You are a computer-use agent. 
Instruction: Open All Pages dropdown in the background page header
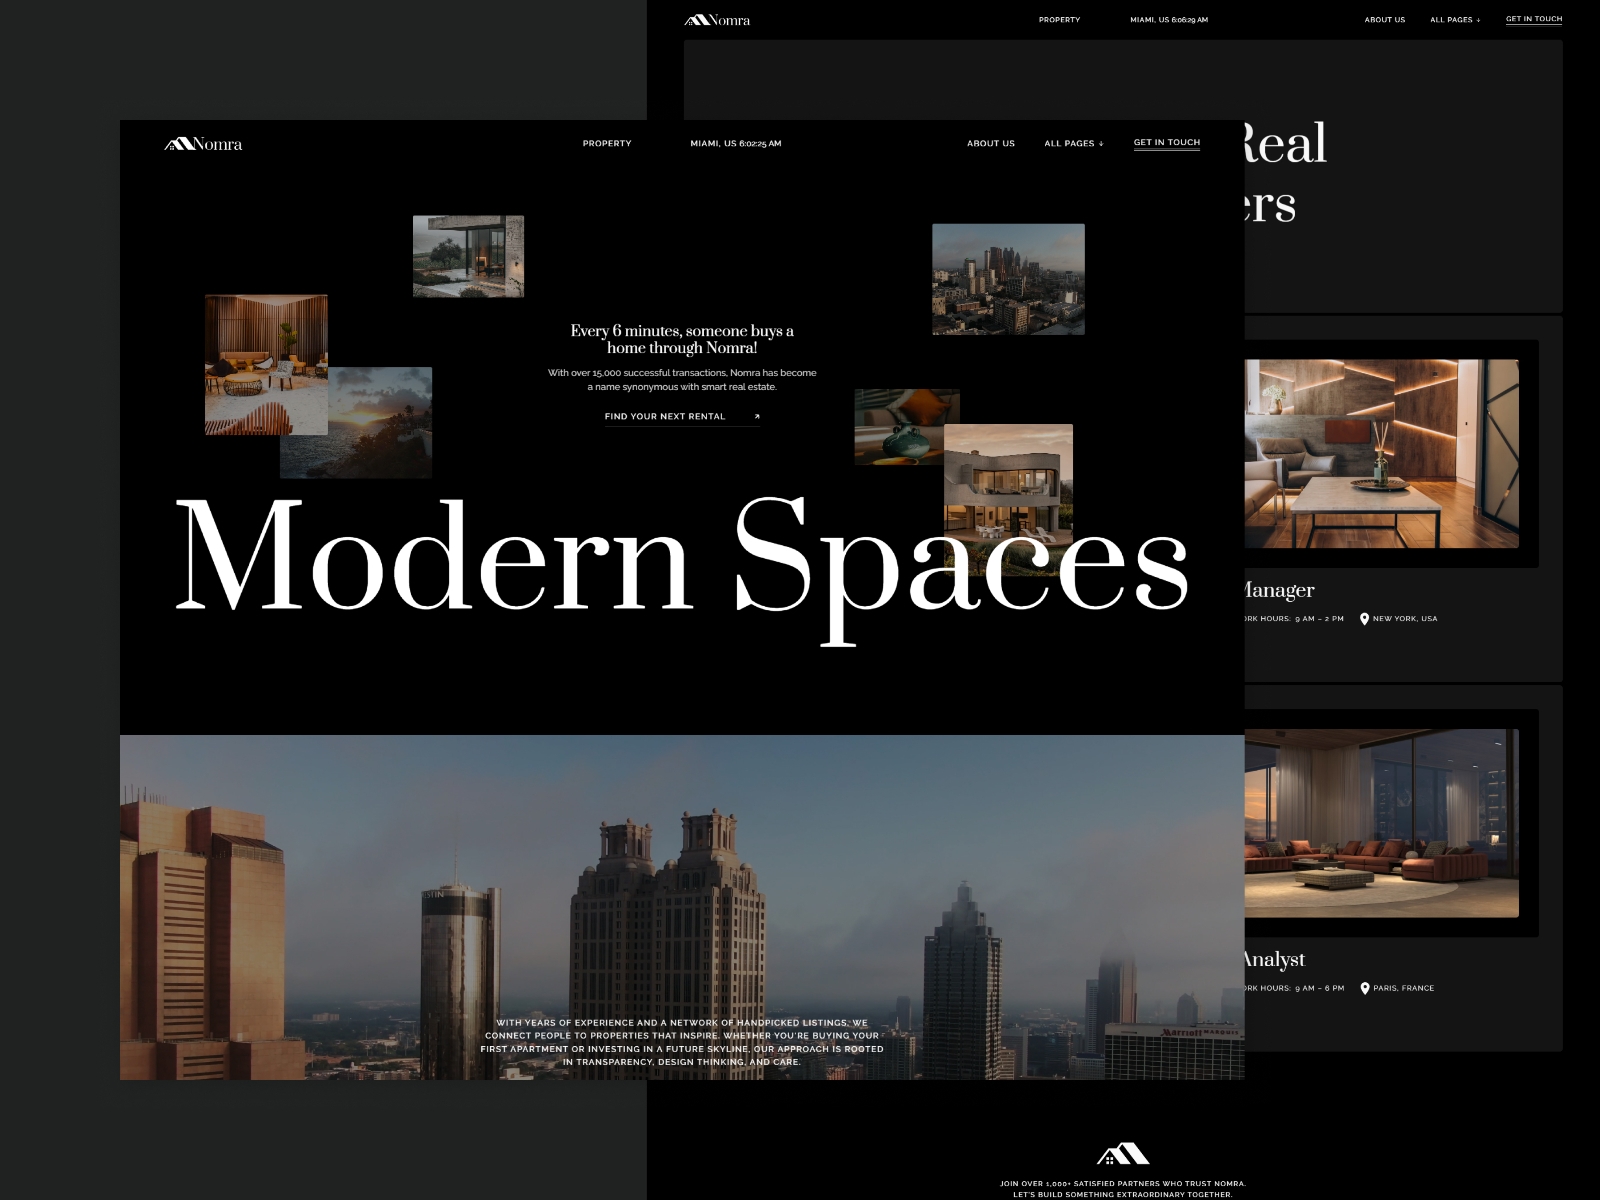[x=1454, y=20]
